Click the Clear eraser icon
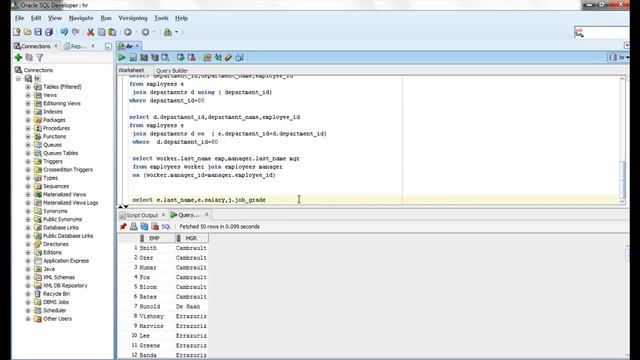Viewport: 640px width, 360px height. pyautogui.click(x=229, y=58)
